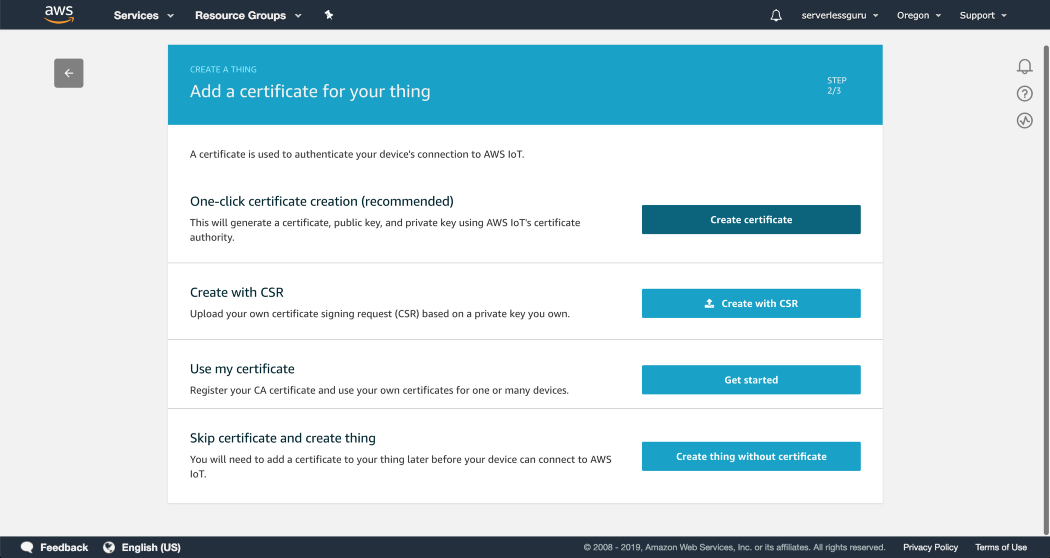1050x558 pixels.
Task: Open the Support dropdown menu
Action: pos(983,15)
